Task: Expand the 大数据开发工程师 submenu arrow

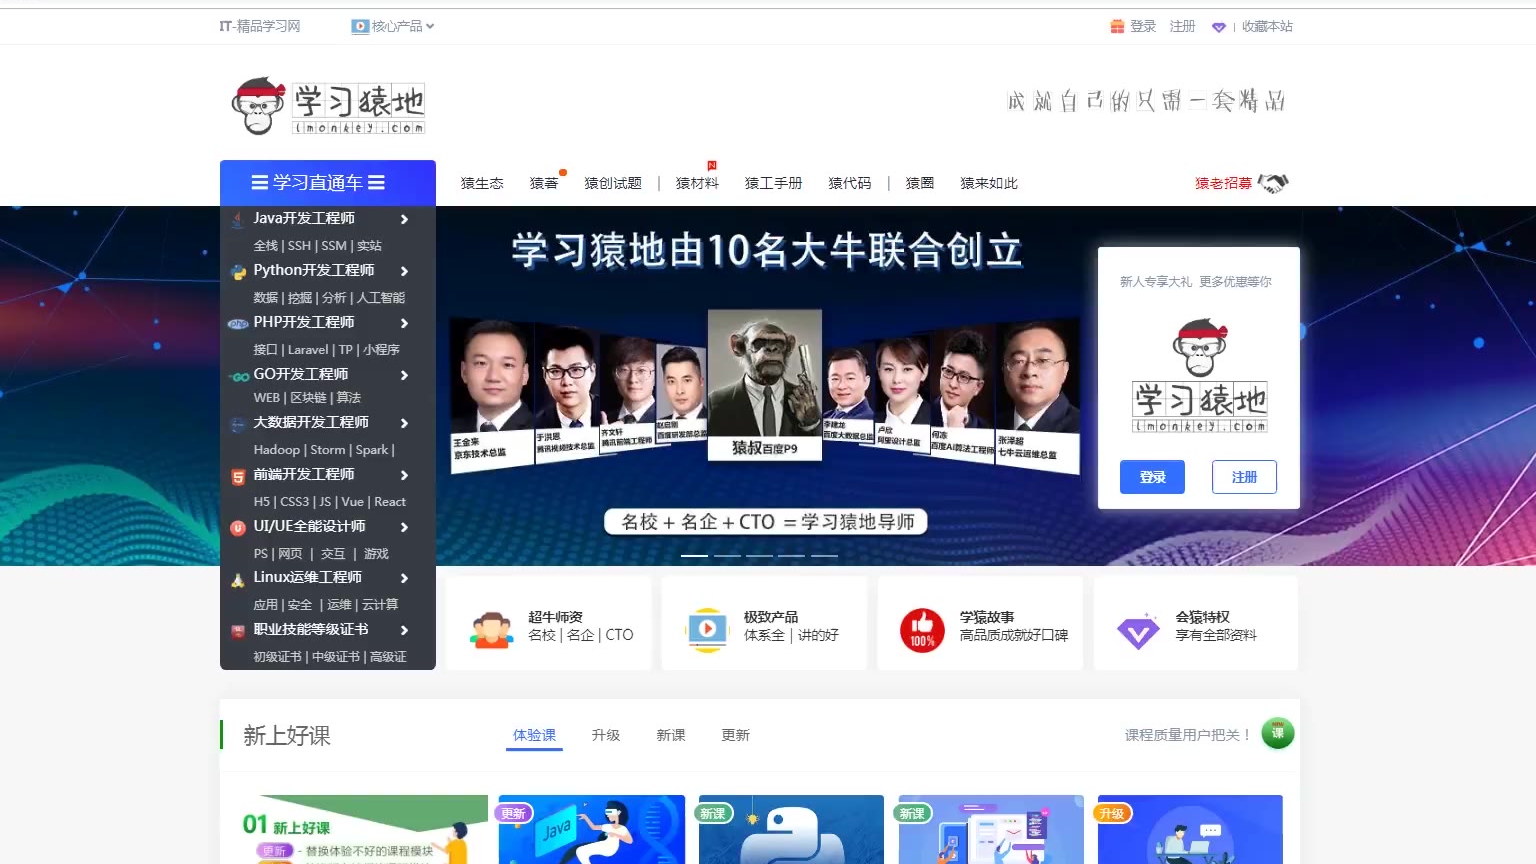Action: [x=404, y=423]
